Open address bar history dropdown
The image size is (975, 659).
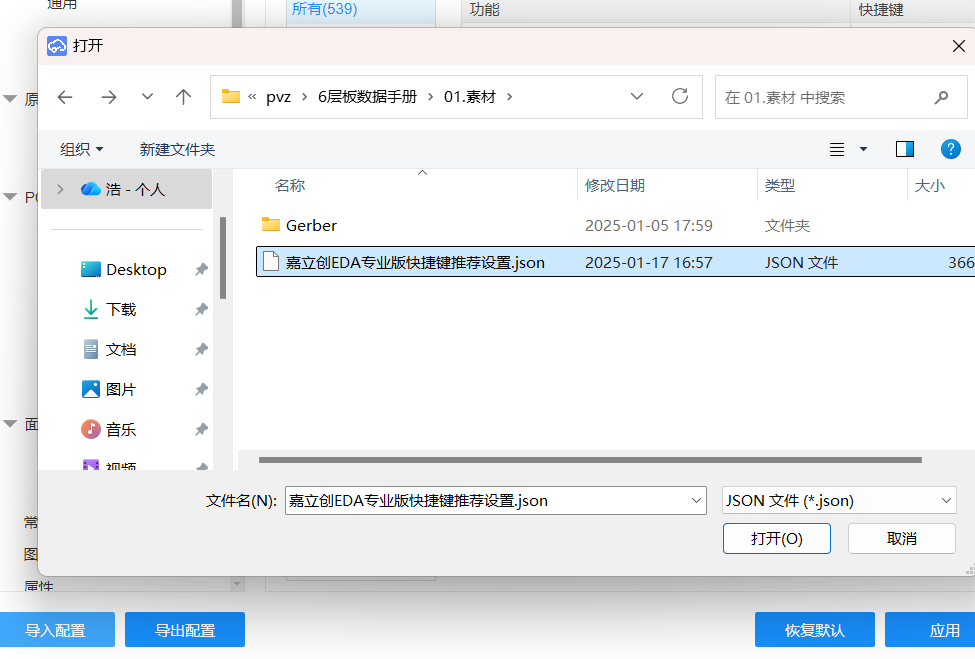637,96
